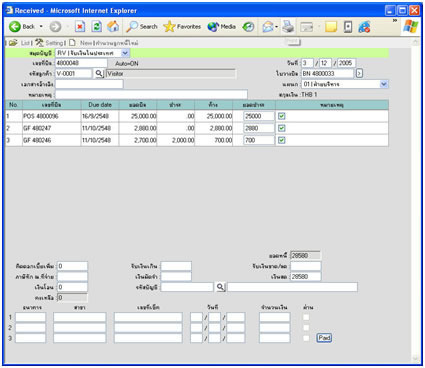Click the vertical scrollbar down arrow
This screenshot has width=425, height=368.
click(x=415, y=359)
